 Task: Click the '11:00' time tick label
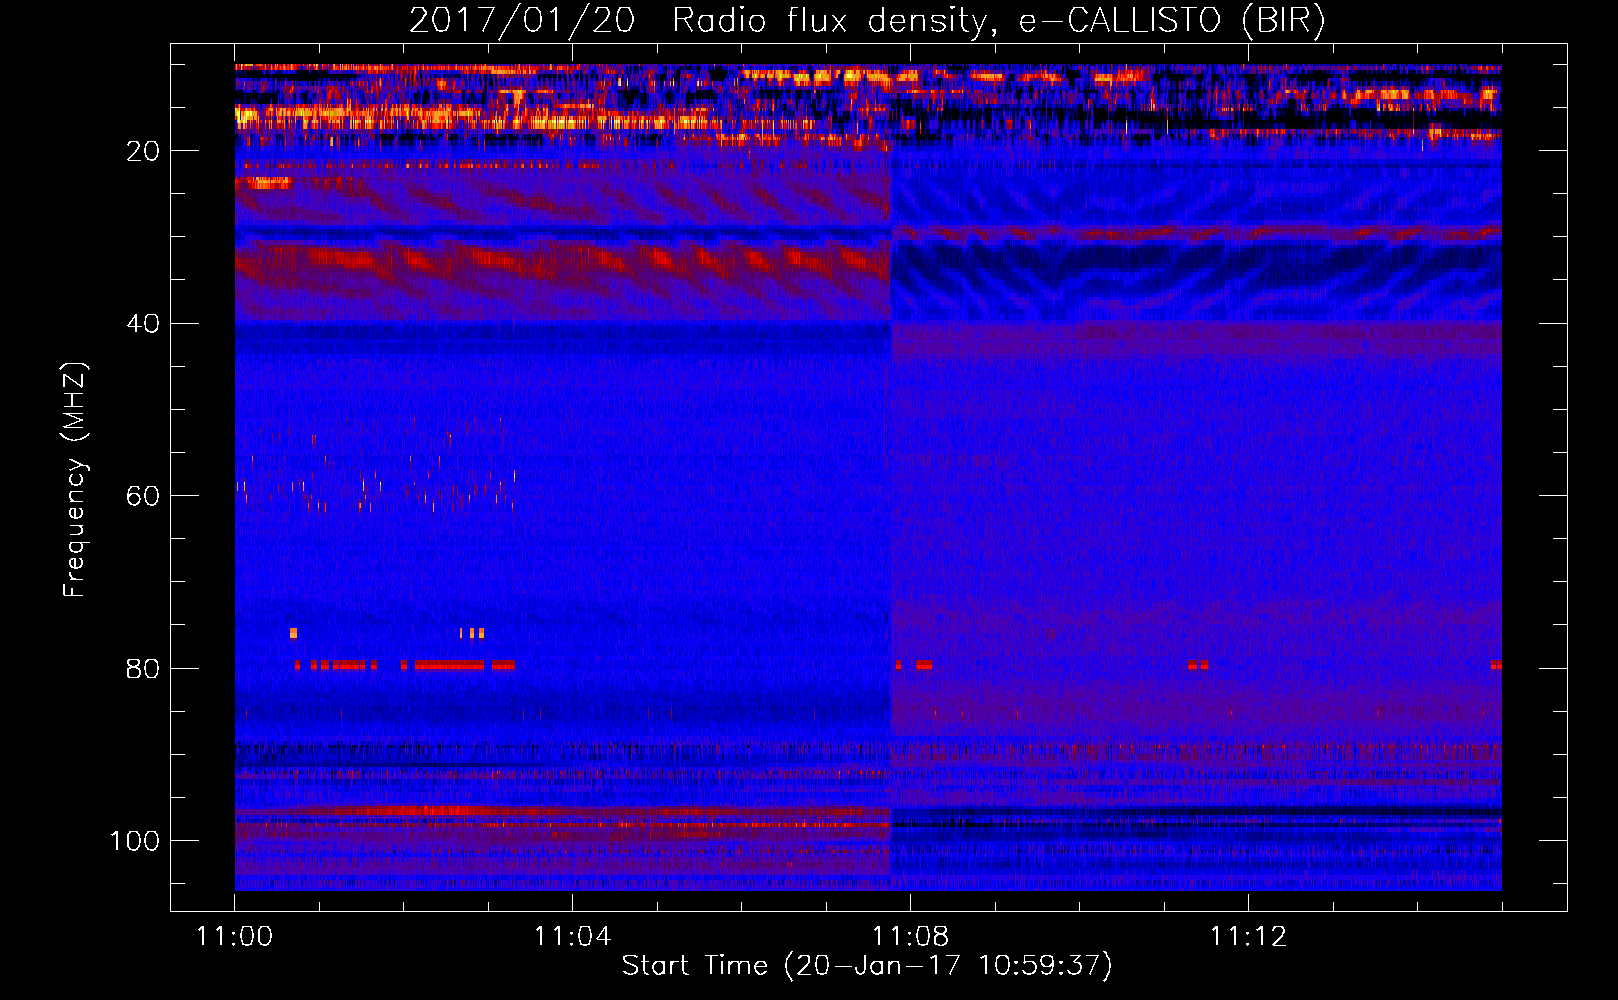click(x=235, y=937)
